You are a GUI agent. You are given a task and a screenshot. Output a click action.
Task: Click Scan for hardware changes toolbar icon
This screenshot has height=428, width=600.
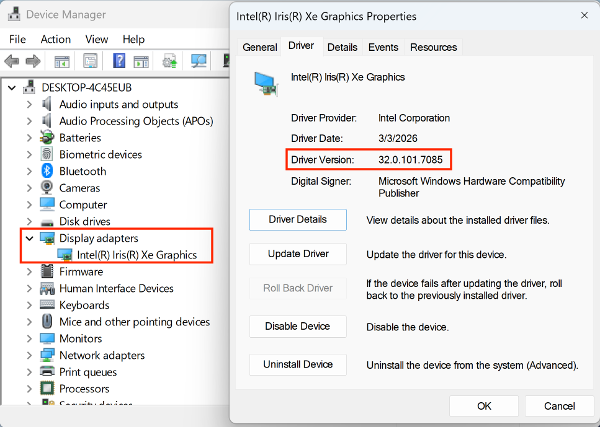pyautogui.click(x=199, y=61)
